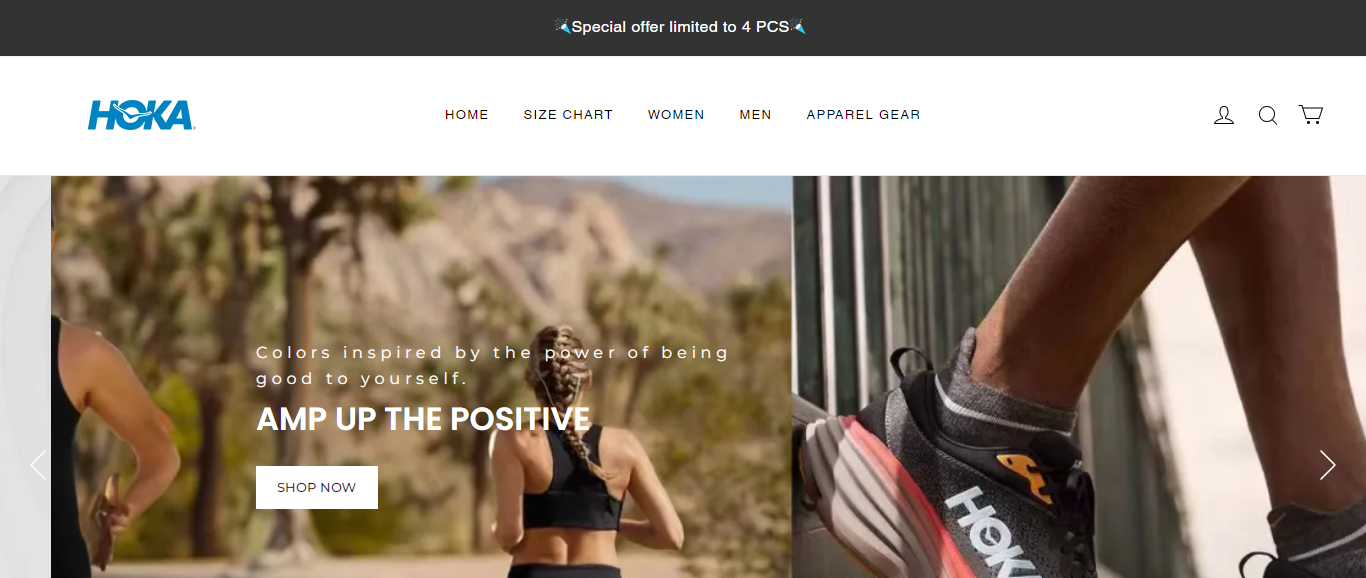Click the 'Special offer limited to 4 PCS' announcement
1366x578 pixels.
click(680, 27)
